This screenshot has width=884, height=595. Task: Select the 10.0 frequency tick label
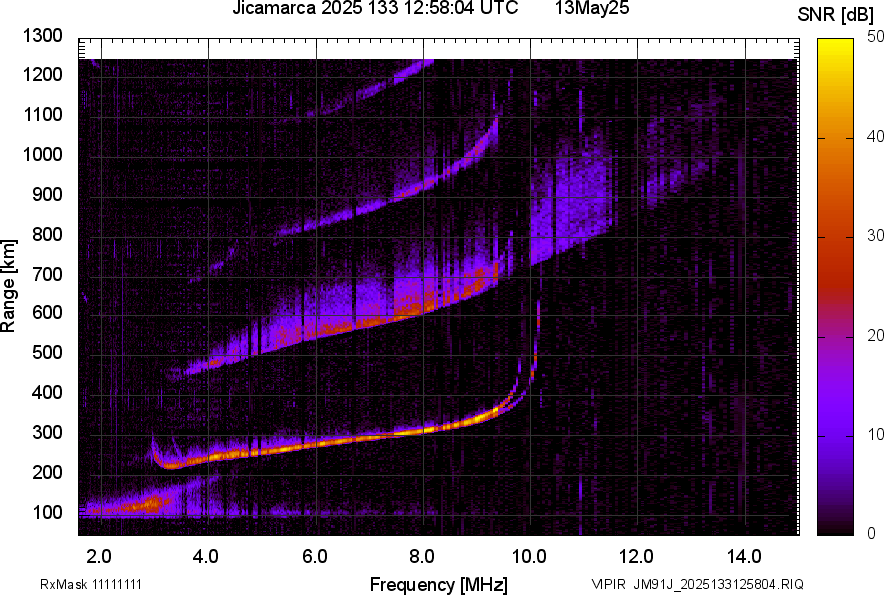click(529, 557)
